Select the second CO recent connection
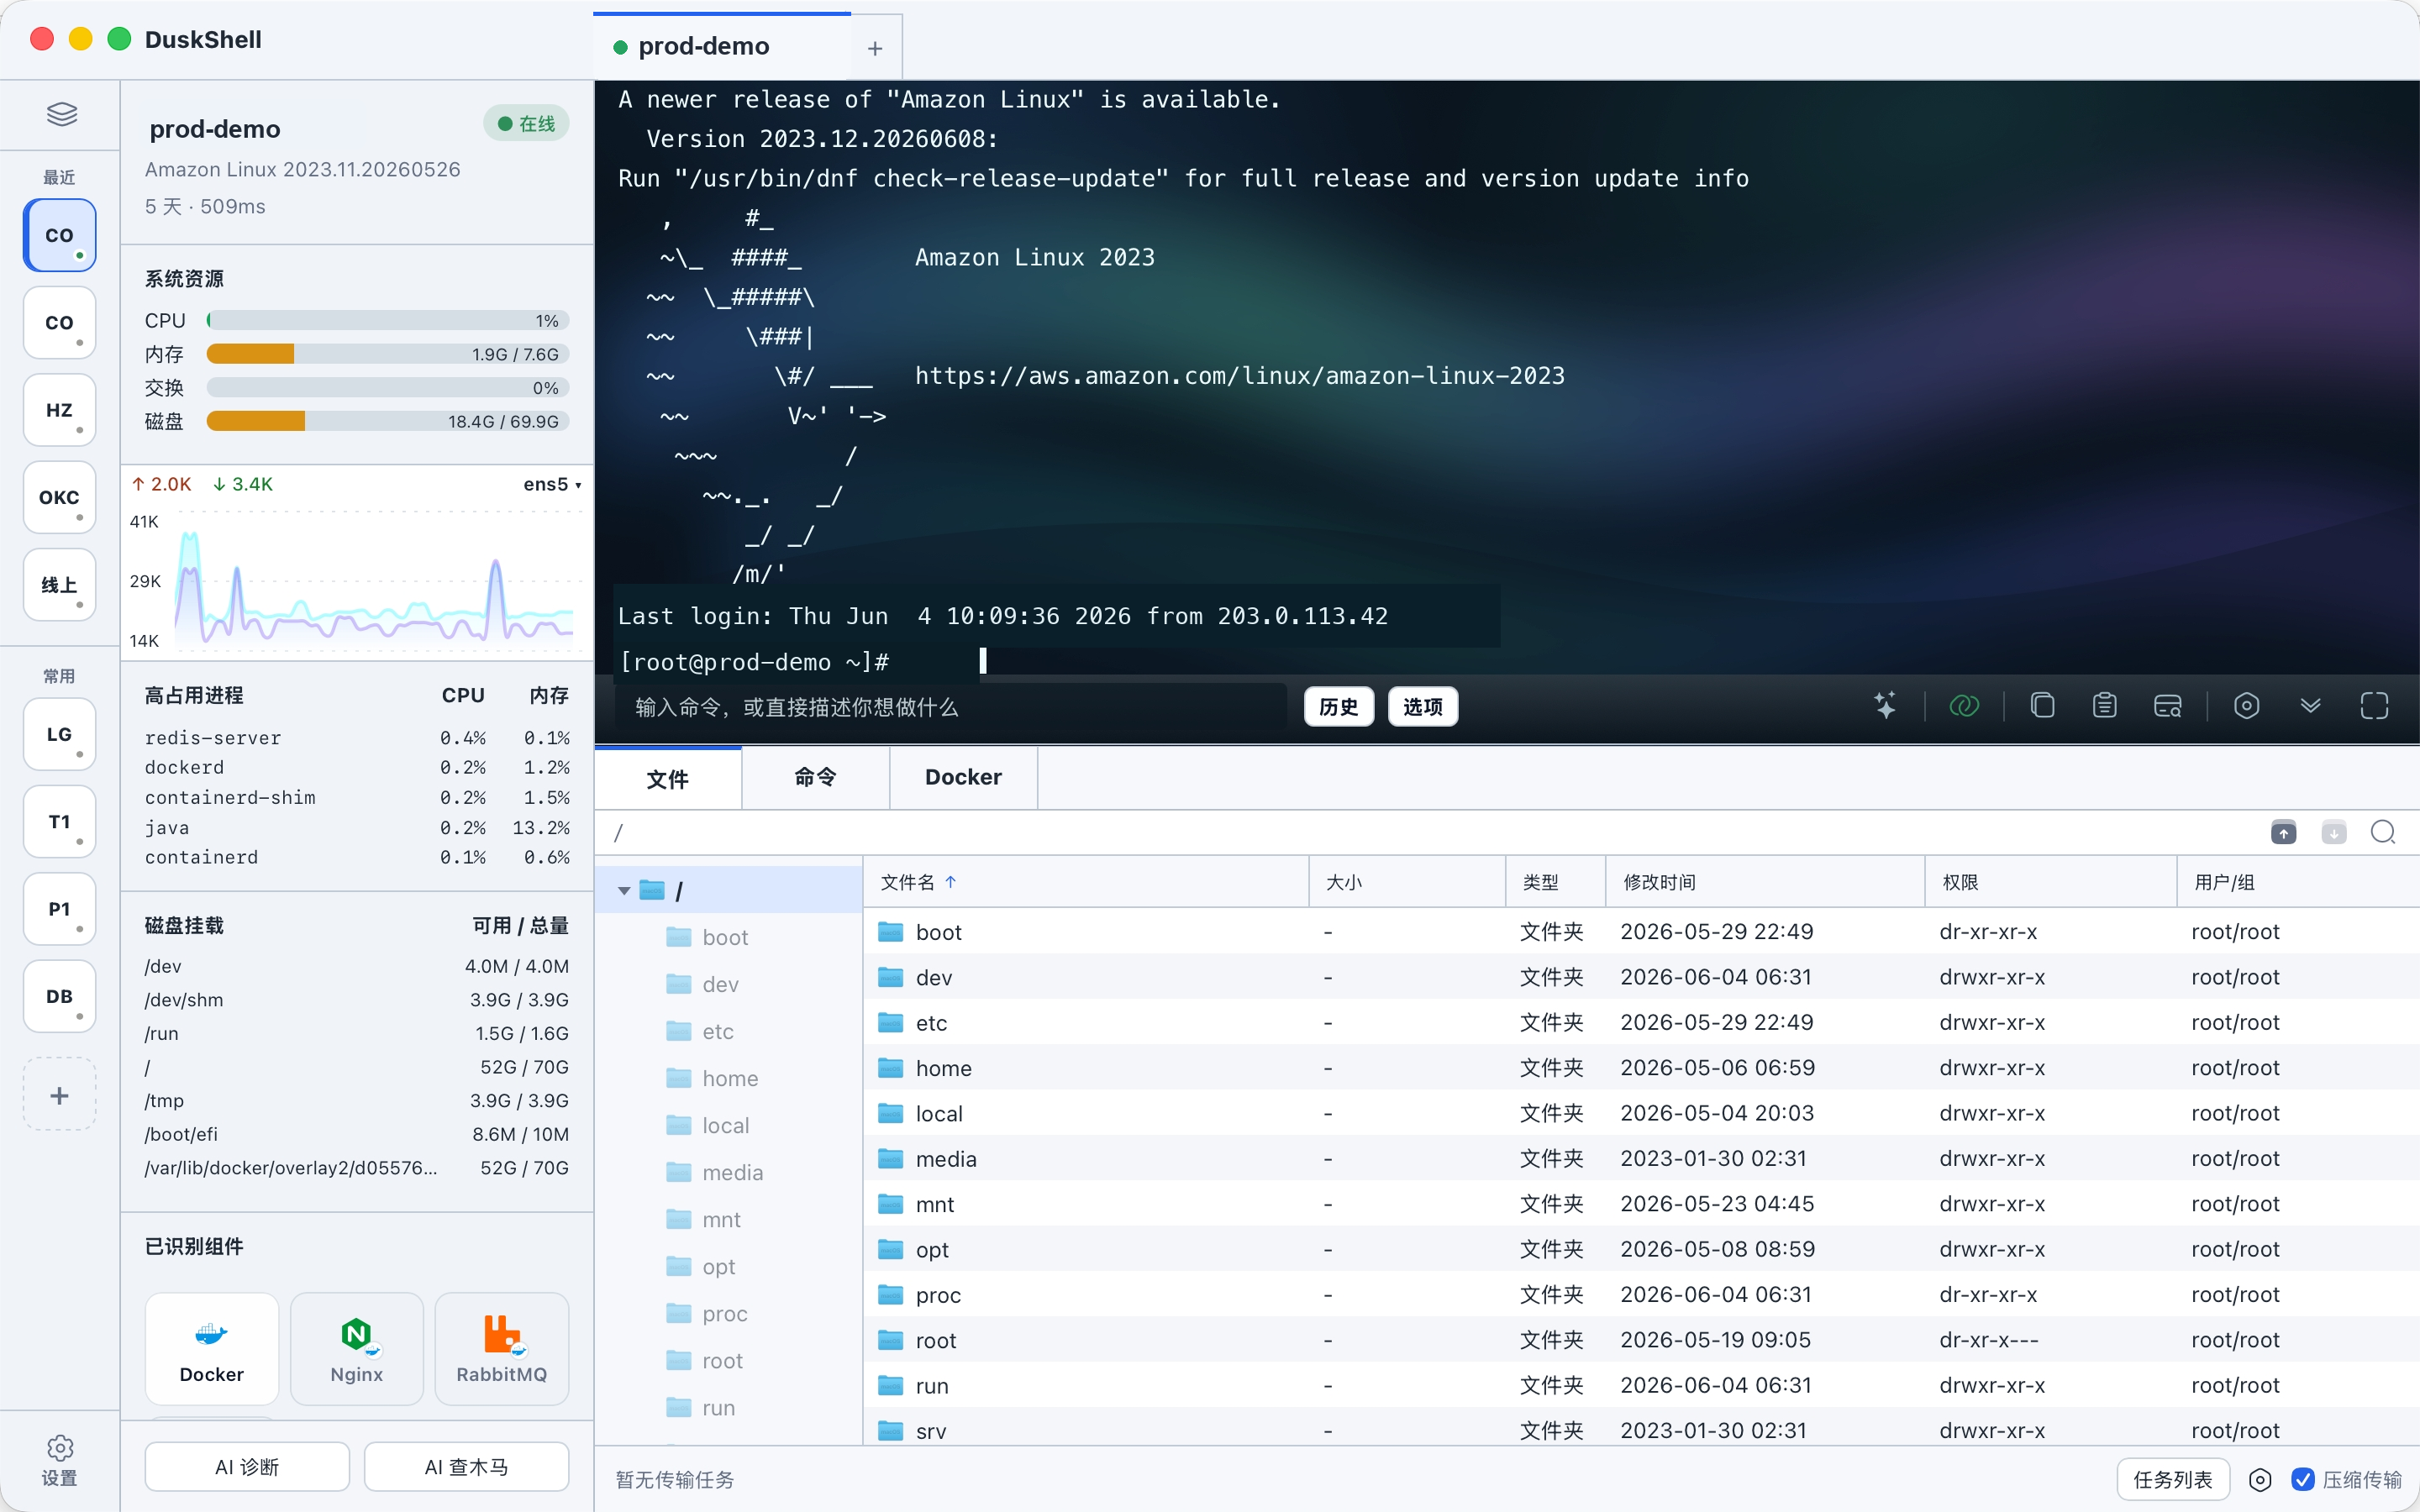 (60, 323)
